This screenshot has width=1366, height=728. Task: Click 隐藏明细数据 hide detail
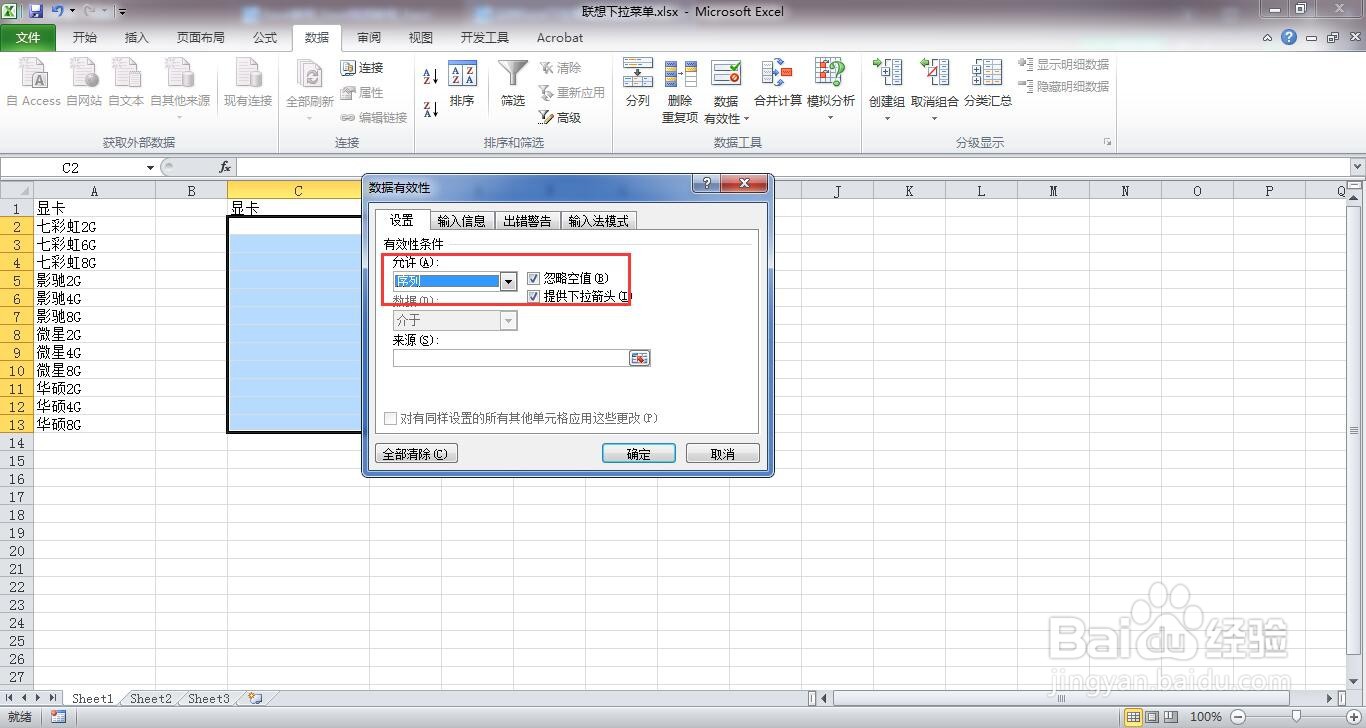1064,86
